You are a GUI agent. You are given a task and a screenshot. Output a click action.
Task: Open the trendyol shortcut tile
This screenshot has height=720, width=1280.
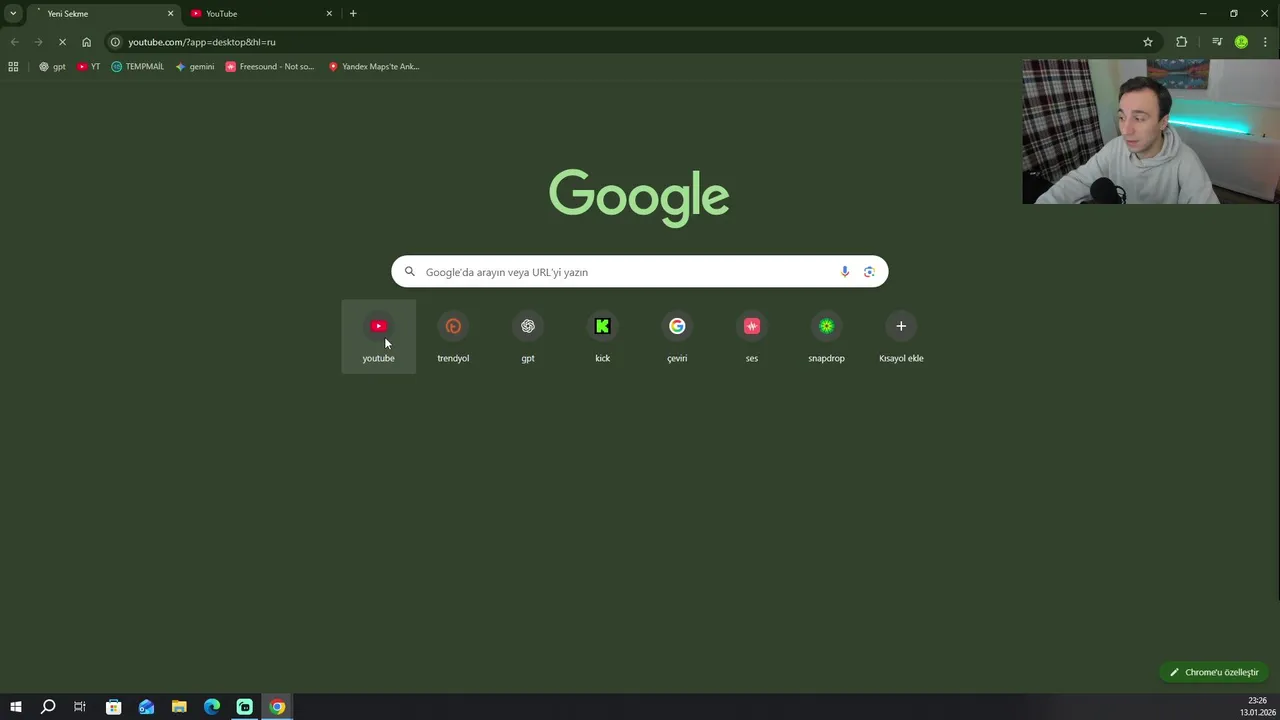pos(453,337)
